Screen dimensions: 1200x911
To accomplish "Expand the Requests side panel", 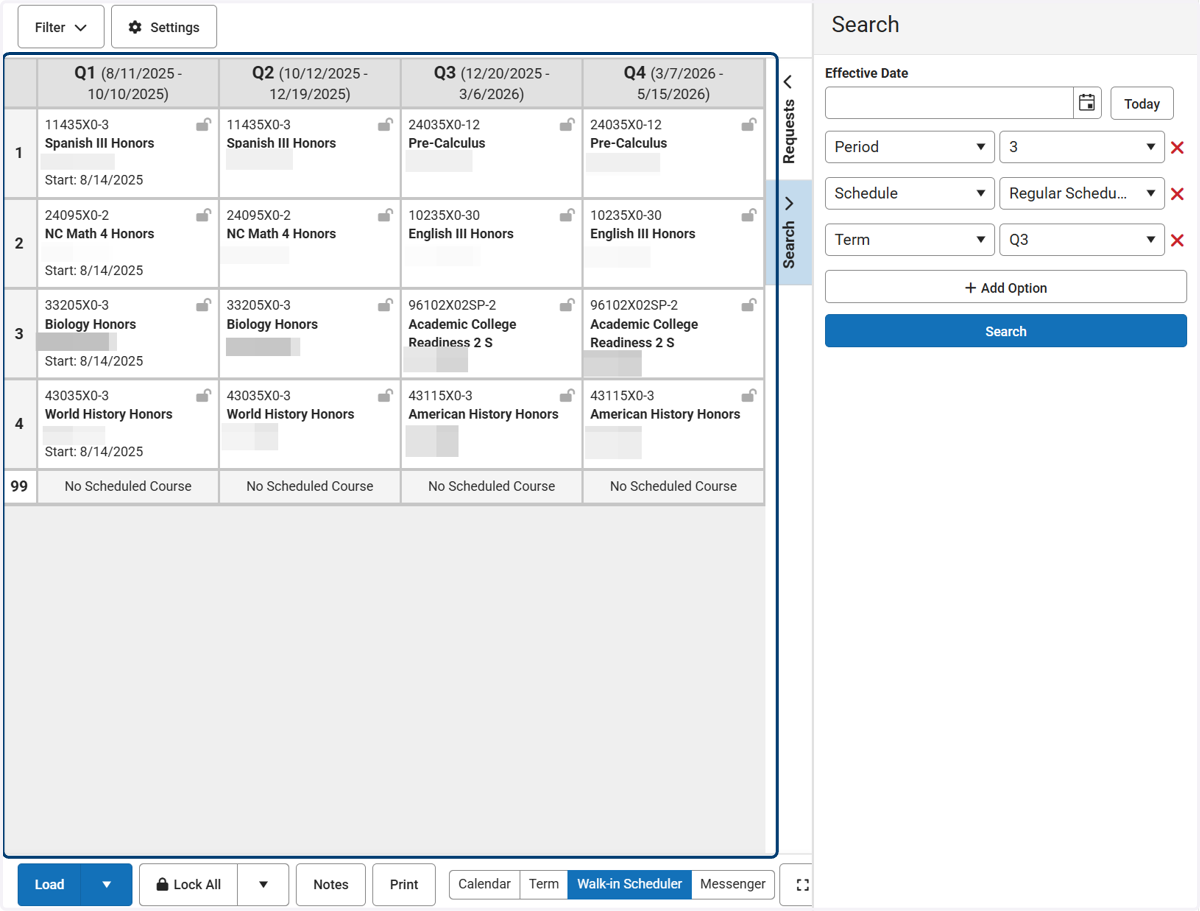I will click(789, 118).
